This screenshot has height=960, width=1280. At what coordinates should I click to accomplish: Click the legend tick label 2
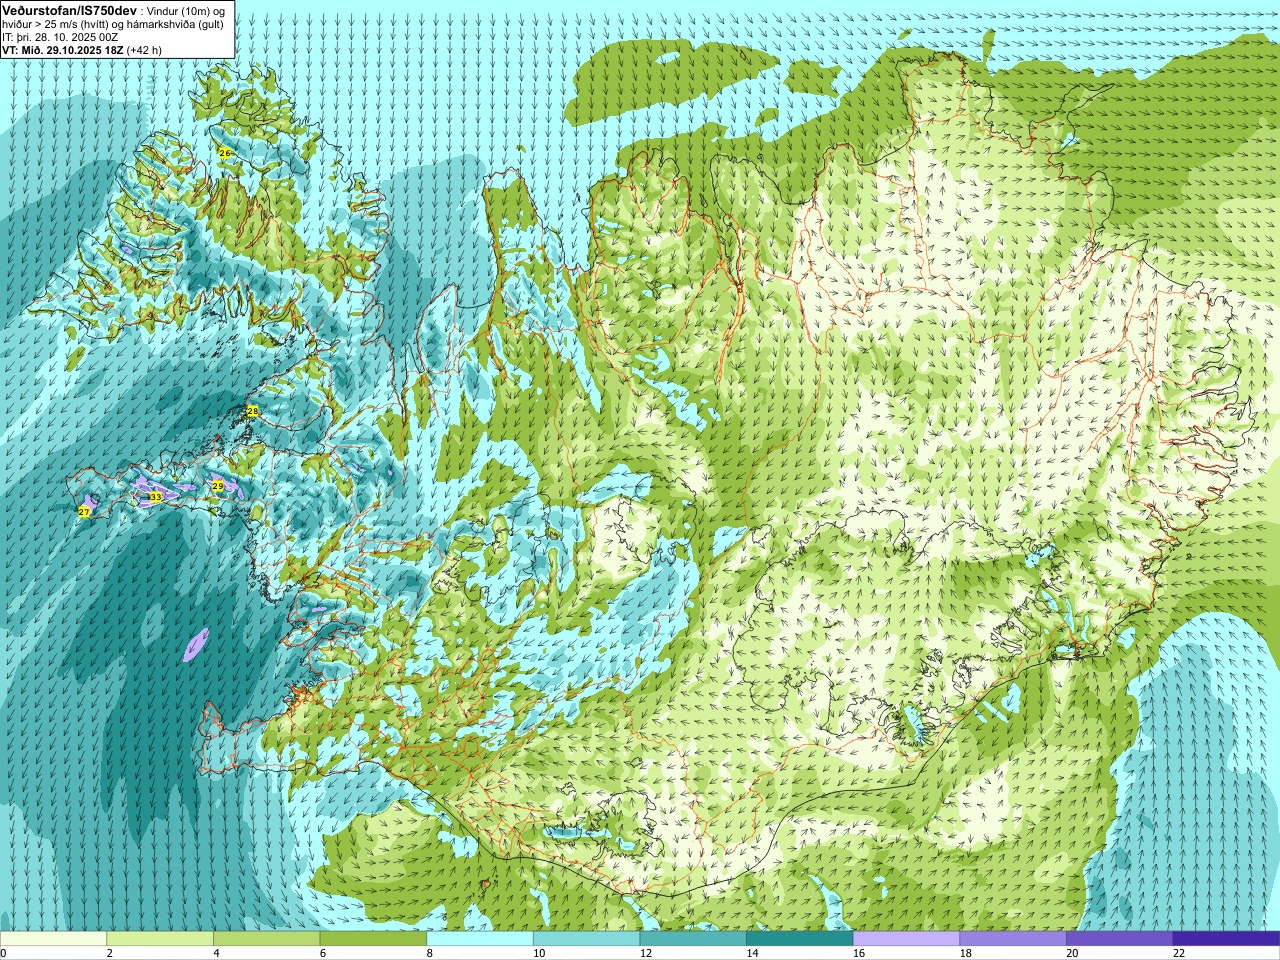(x=110, y=953)
